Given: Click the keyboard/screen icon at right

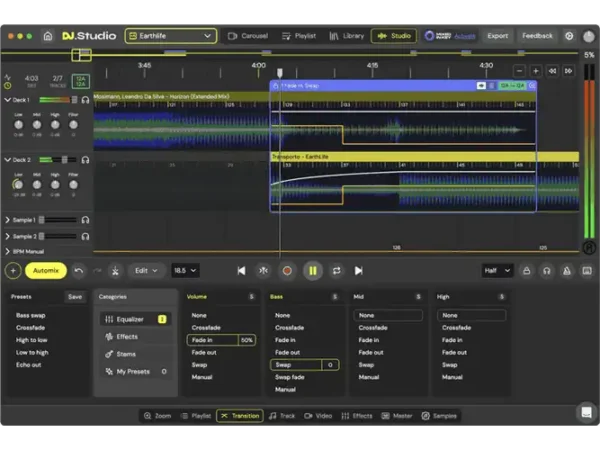Looking at the screenshot, I should click(x=587, y=271).
